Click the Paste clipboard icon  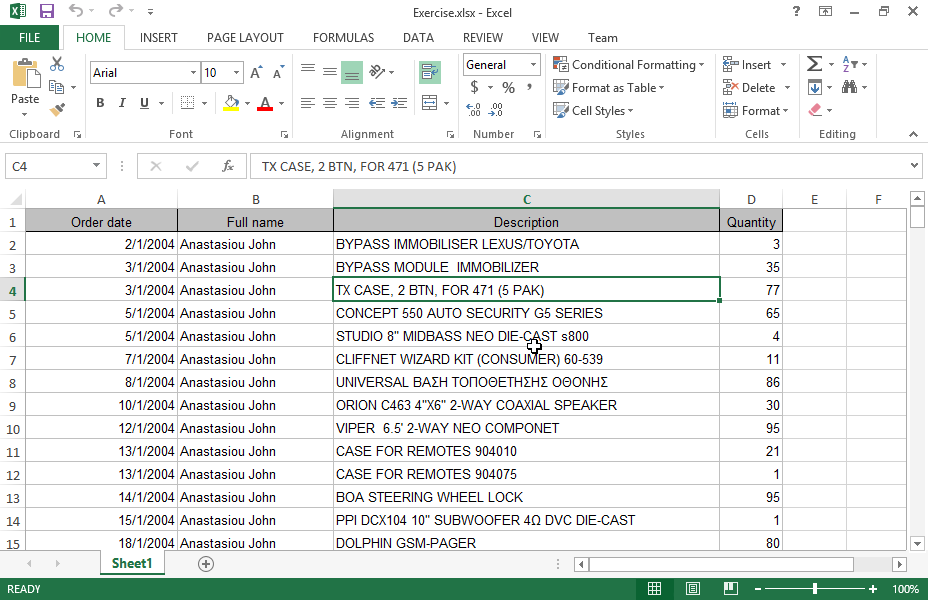(25, 73)
